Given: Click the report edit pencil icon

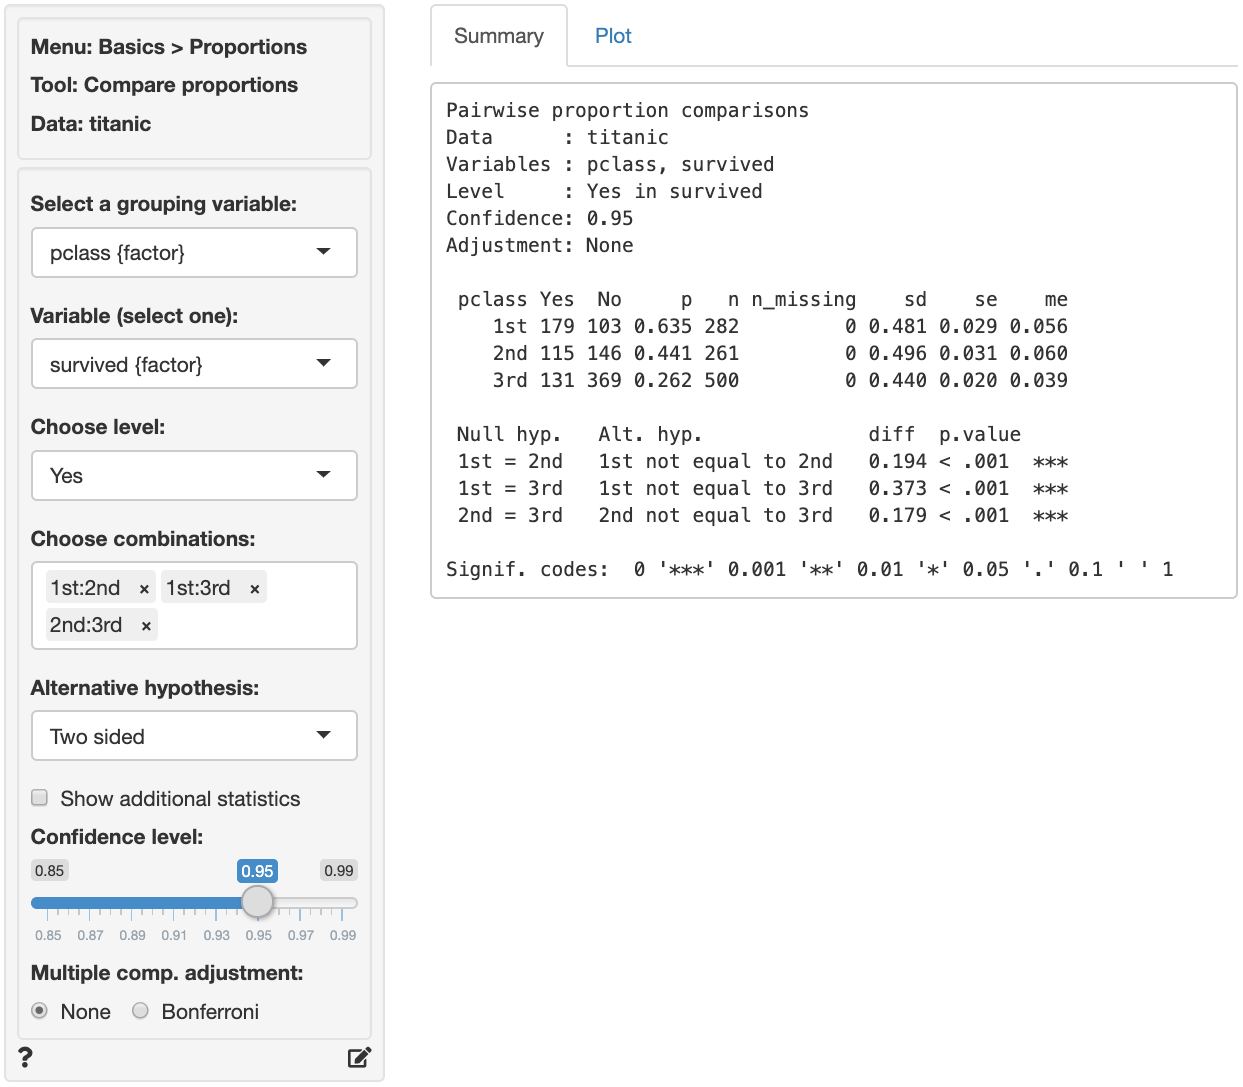Looking at the screenshot, I should (x=359, y=1057).
